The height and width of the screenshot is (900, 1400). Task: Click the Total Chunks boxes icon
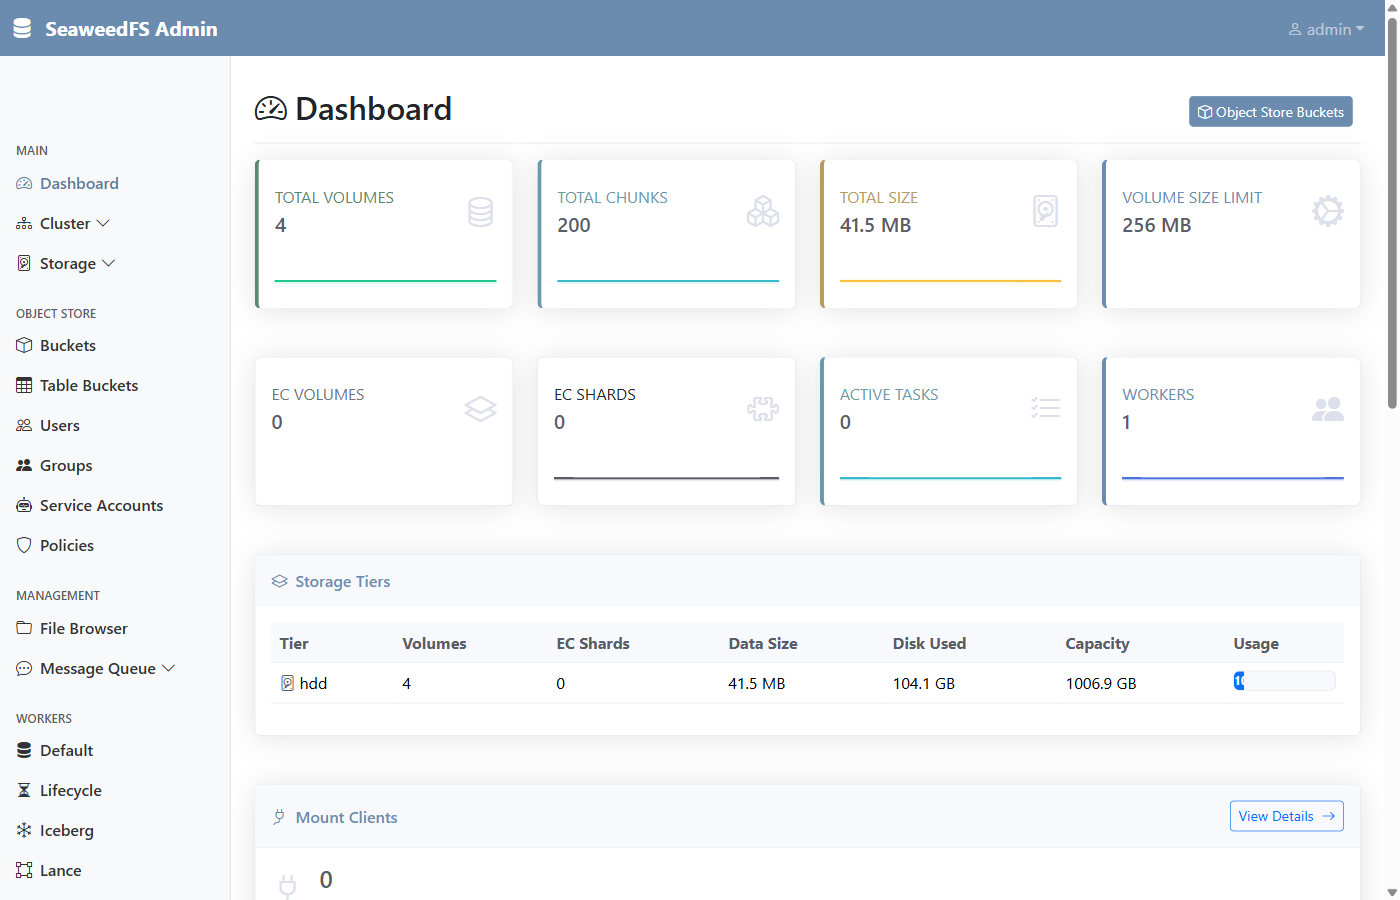763,212
